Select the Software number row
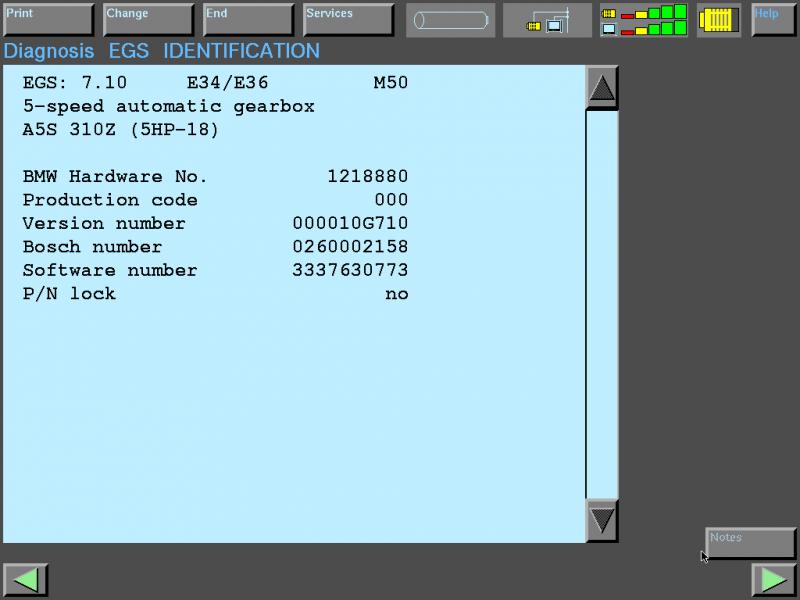Image resolution: width=800 pixels, height=600 pixels. pos(215,270)
